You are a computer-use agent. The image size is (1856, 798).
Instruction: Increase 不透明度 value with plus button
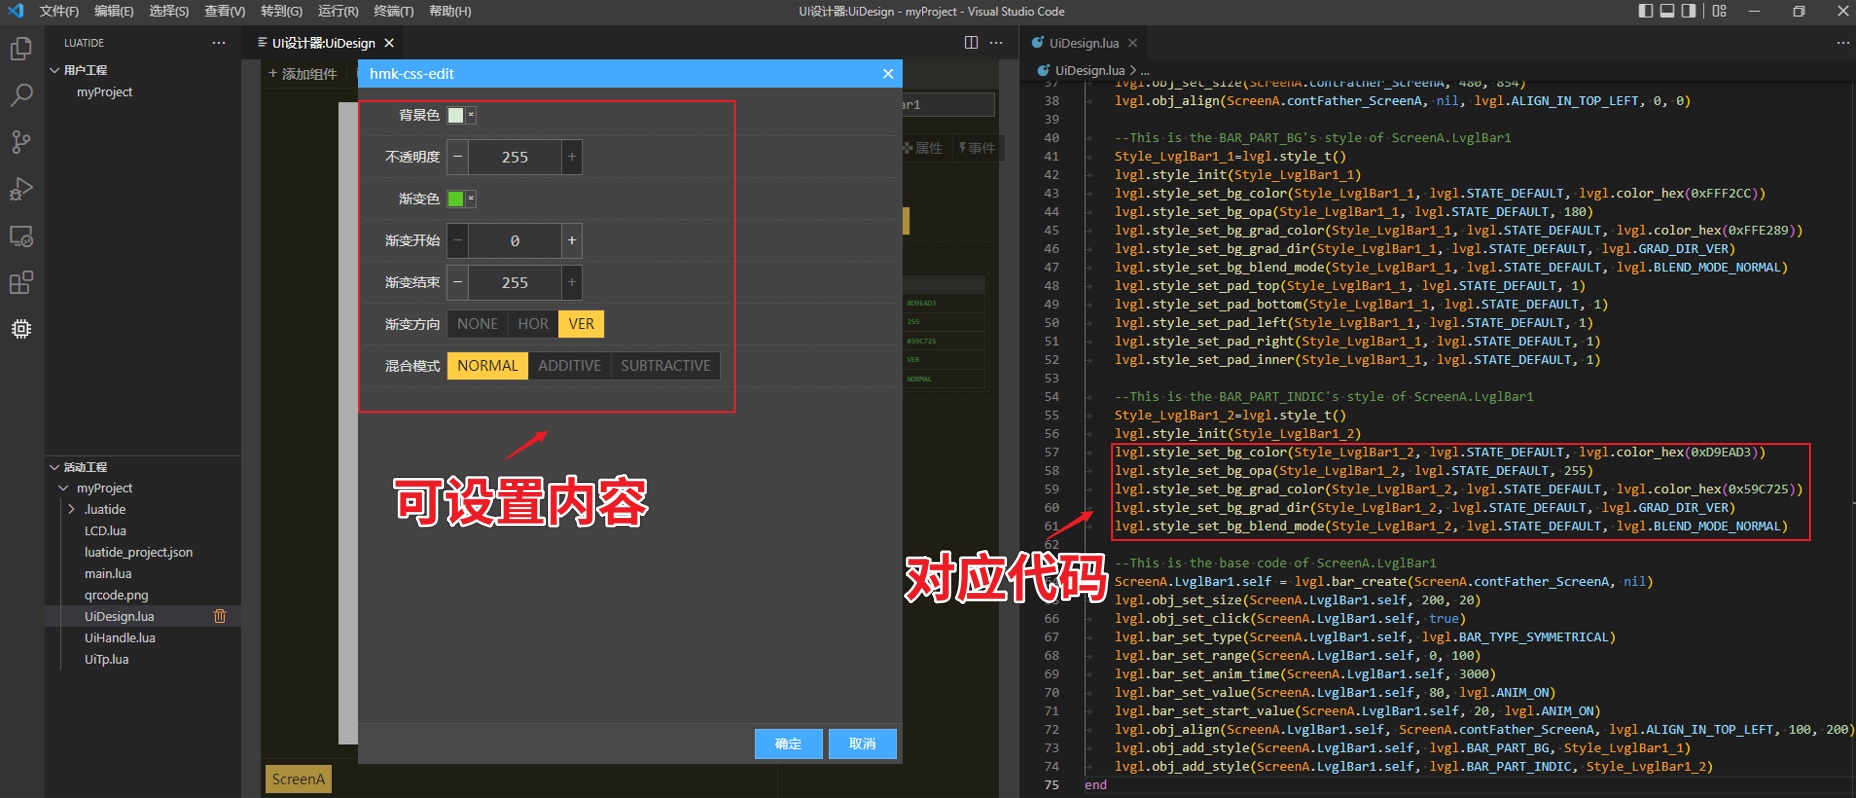click(572, 157)
